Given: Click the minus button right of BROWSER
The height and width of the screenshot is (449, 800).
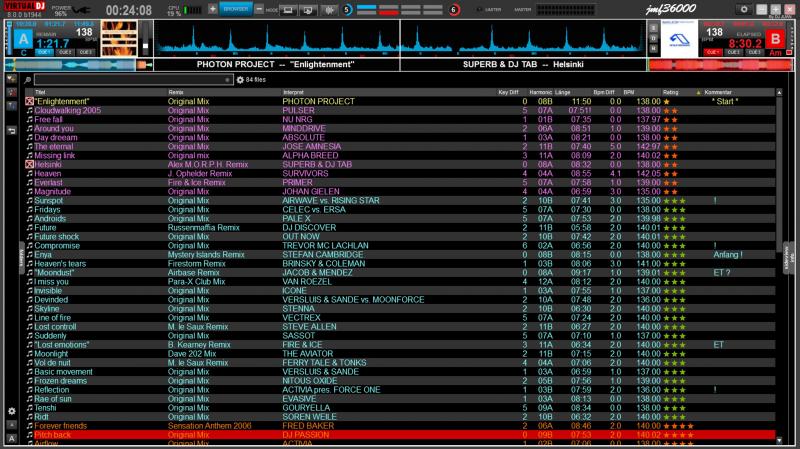Looking at the screenshot, I should tap(259, 9).
